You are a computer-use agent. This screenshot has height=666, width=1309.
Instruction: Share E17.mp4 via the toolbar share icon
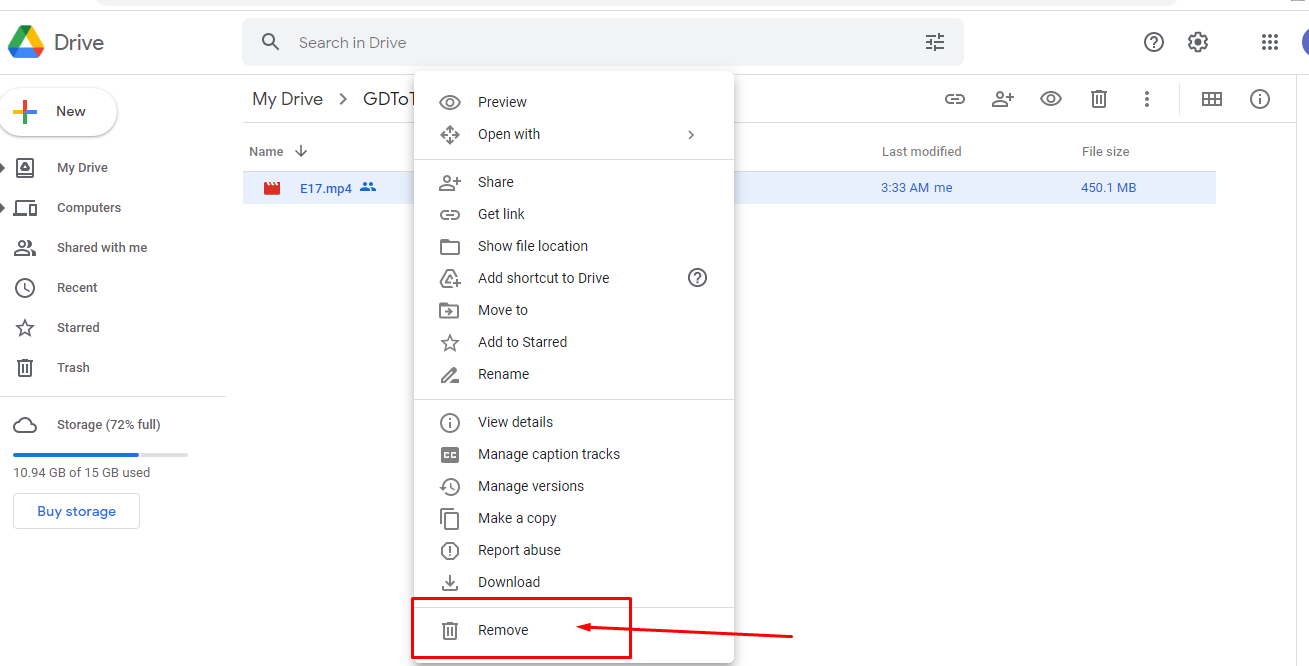[x=1002, y=99]
